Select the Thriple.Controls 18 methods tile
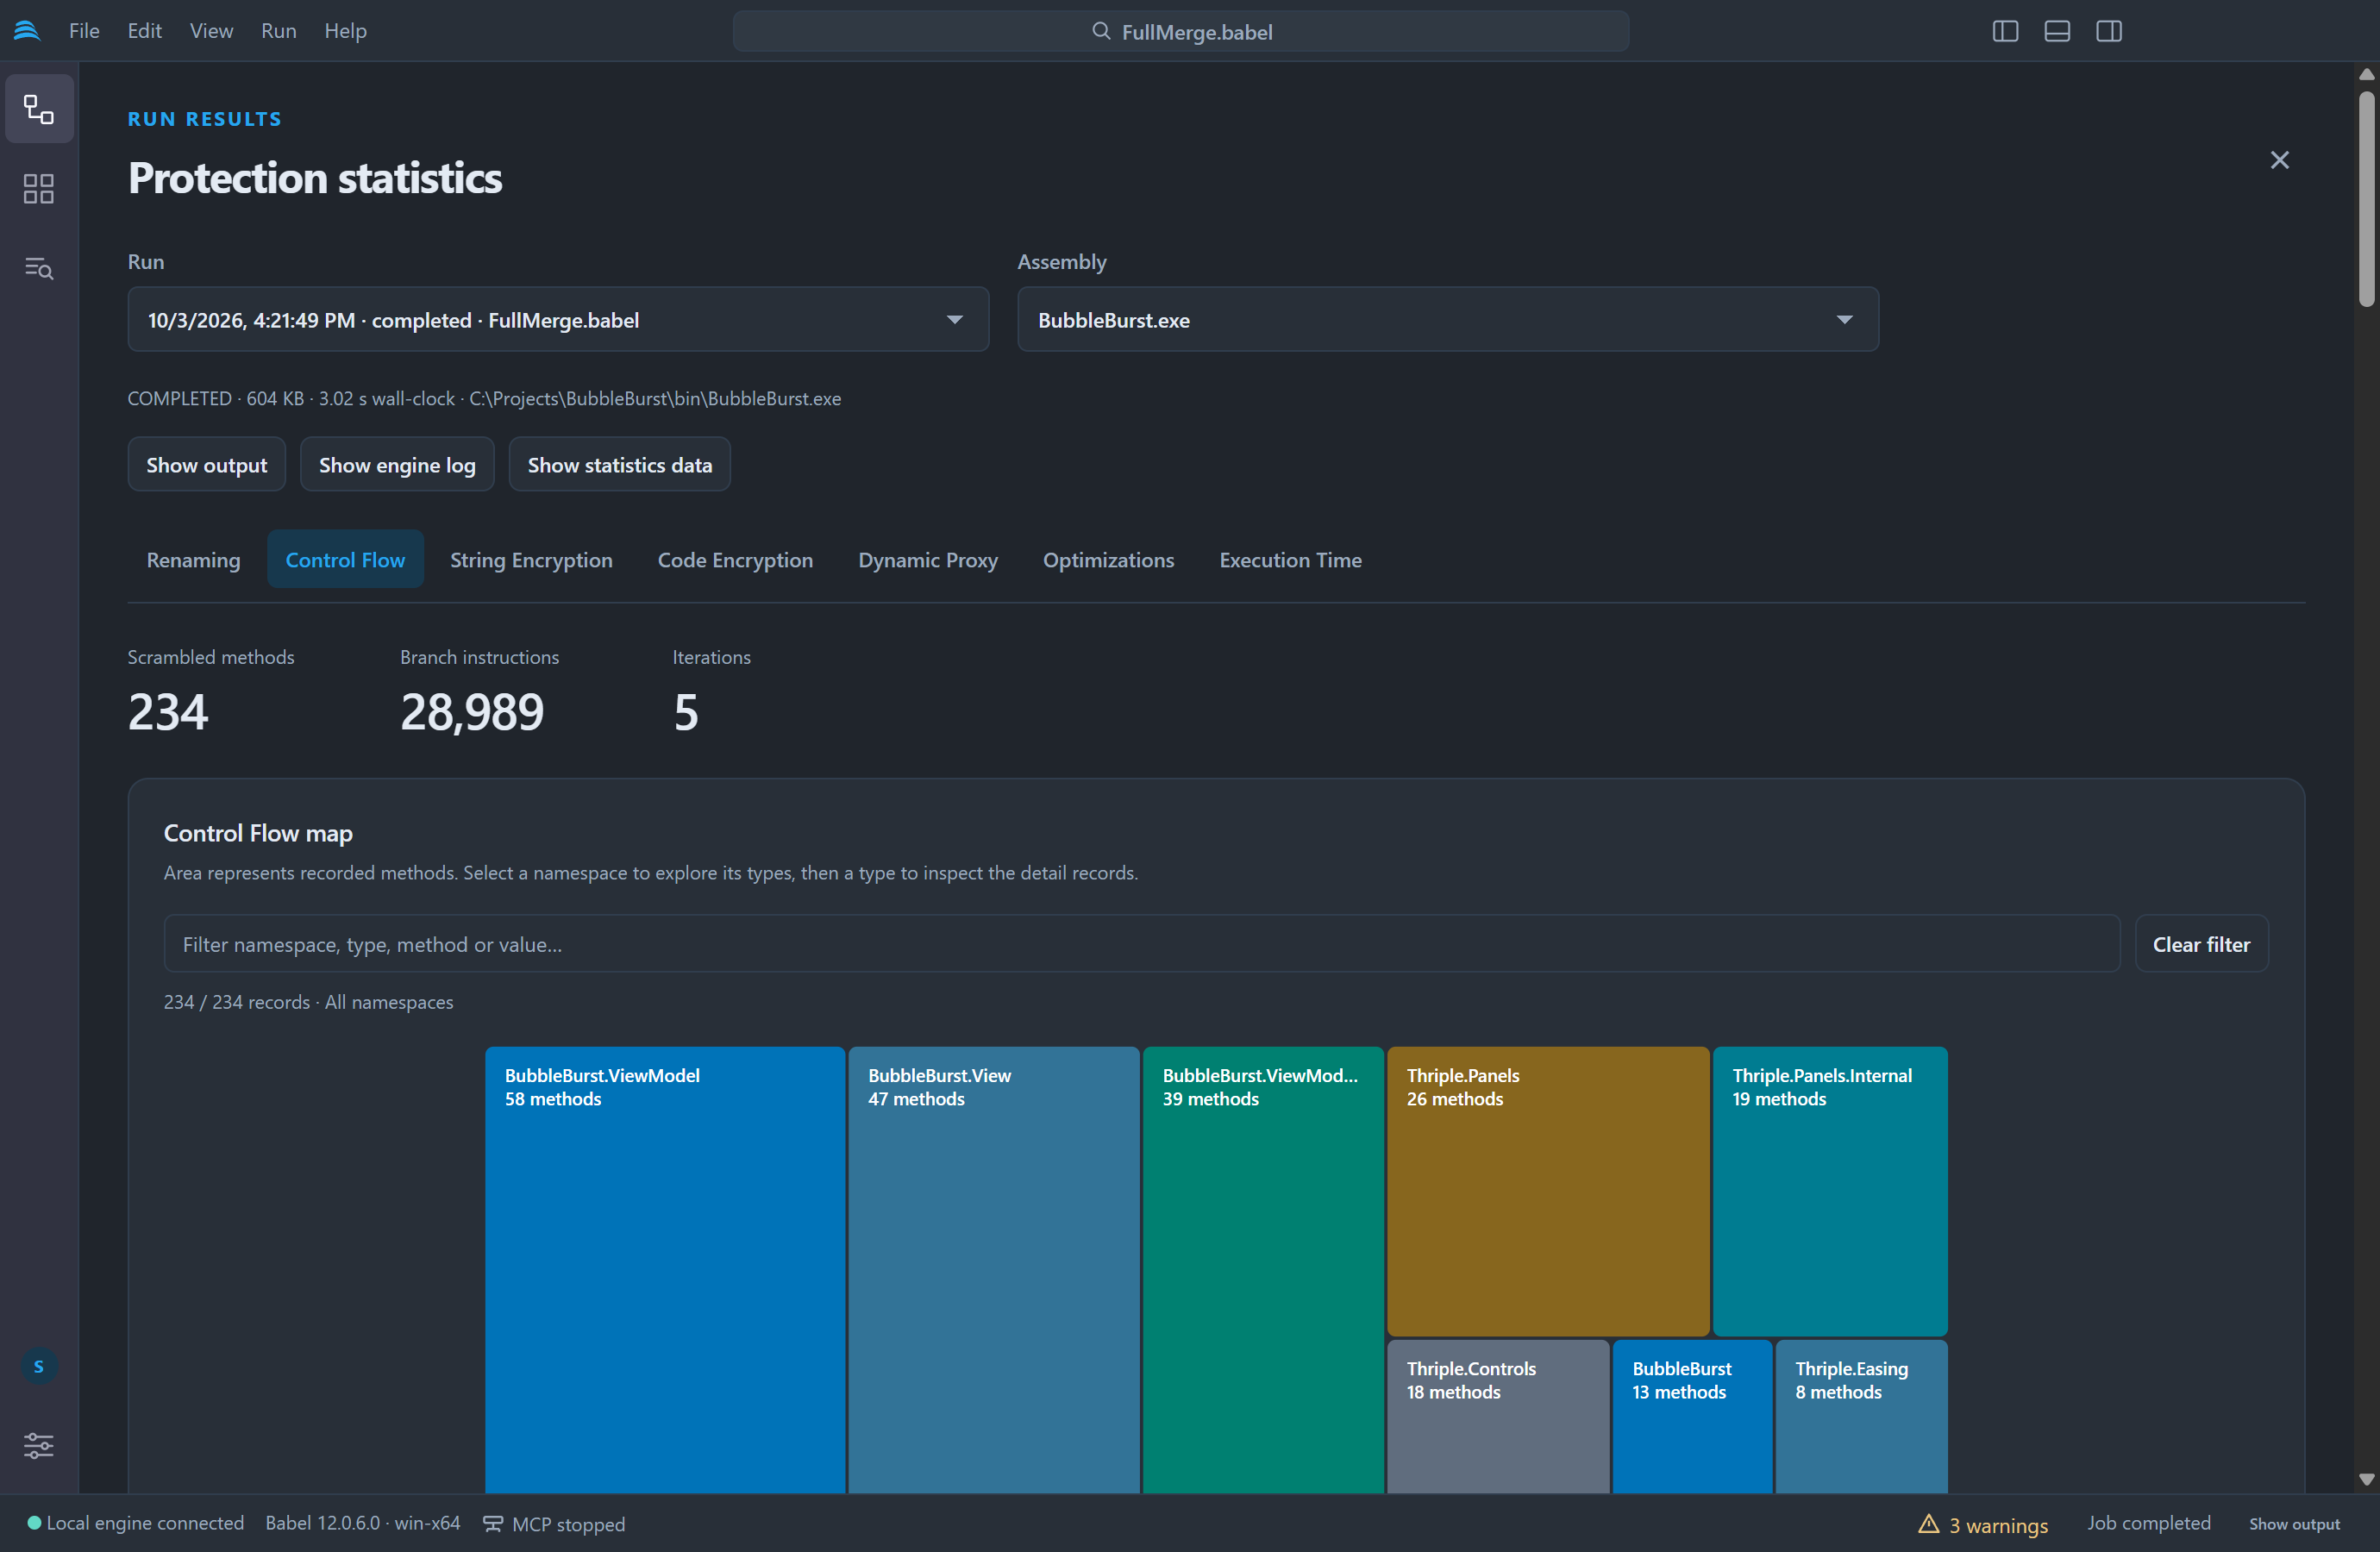The height and width of the screenshot is (1552, 2380). pos(1498,1417)
